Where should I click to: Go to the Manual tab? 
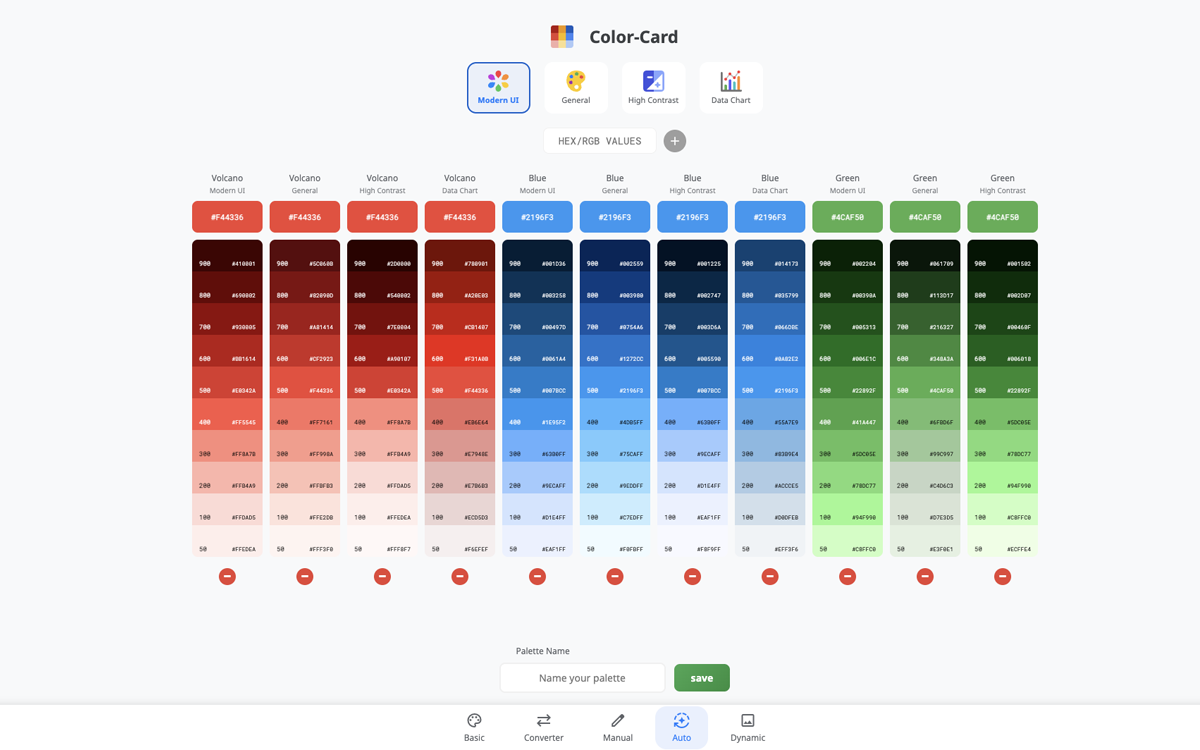[617, 727]
